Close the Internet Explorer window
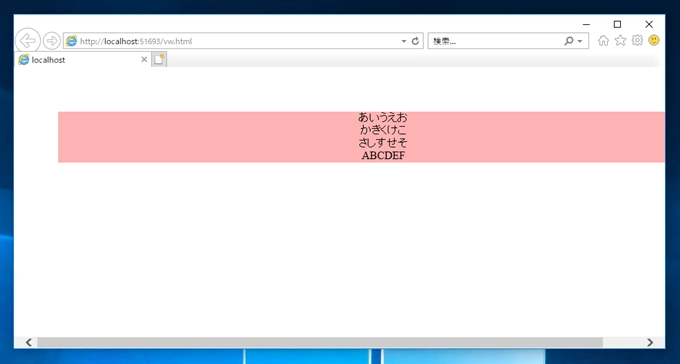The image size is (680, 364). coord(649,24)
